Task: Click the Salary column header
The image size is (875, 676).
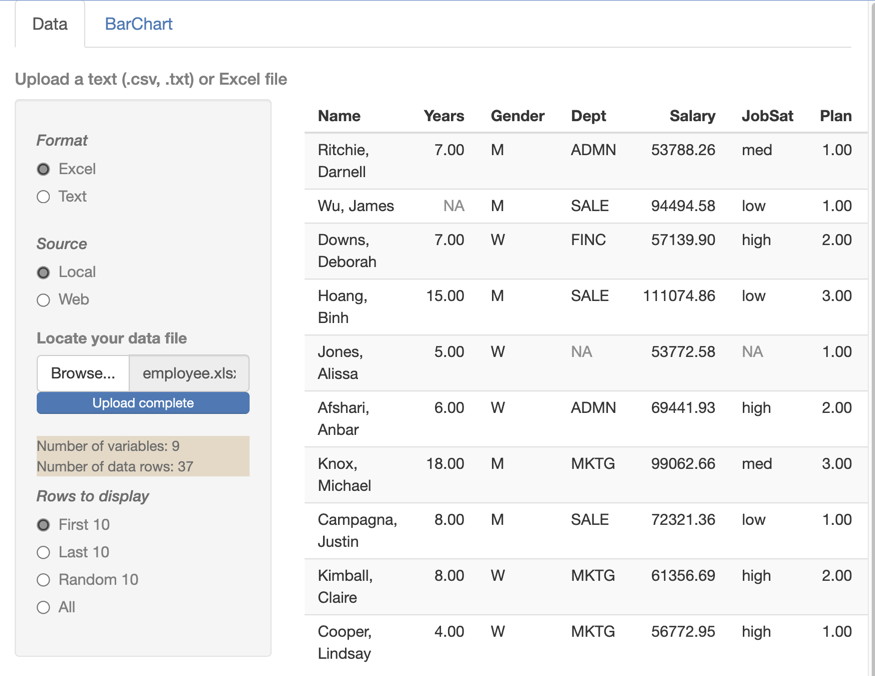Action: tap(692, 116)
